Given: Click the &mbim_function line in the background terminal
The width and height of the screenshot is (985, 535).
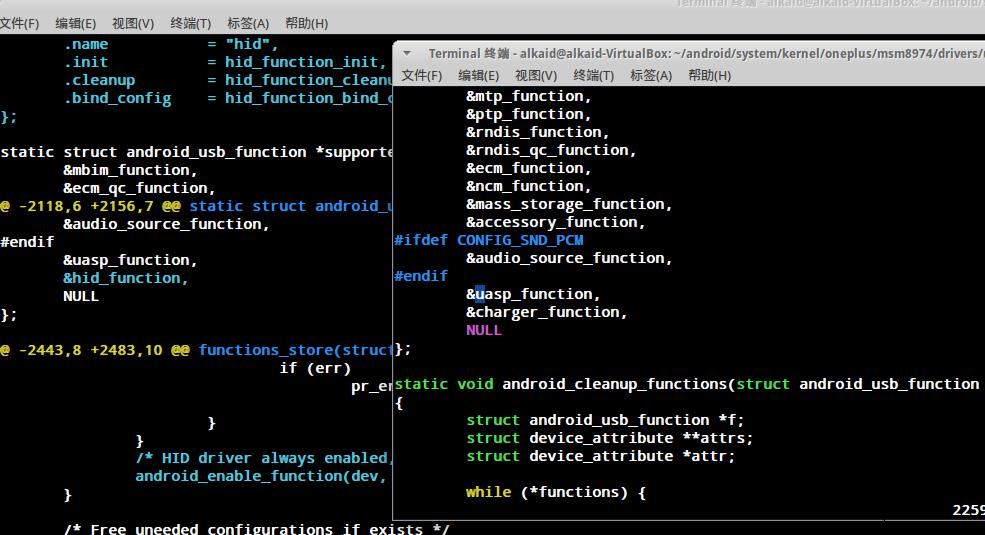Looking at the screenshot, I should [x=130, y=170].
